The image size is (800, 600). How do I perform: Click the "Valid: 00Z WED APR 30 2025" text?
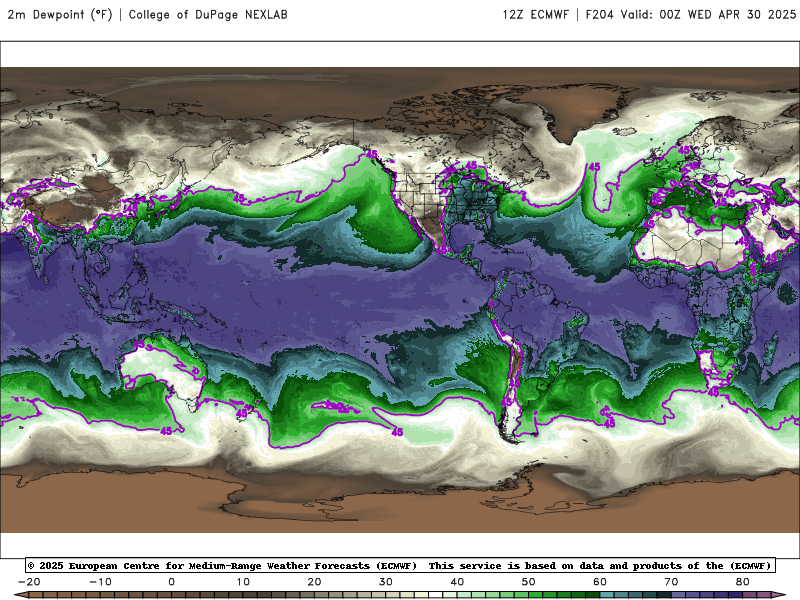pos(708,14)
